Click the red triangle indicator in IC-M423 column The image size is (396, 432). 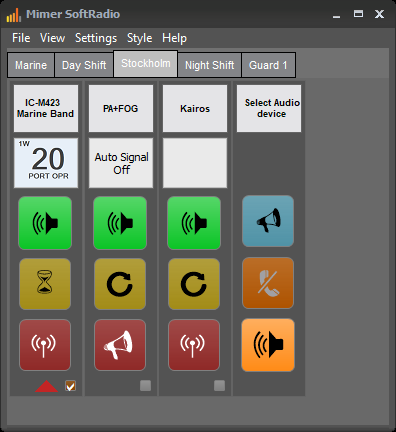click(x=47, y=386)
